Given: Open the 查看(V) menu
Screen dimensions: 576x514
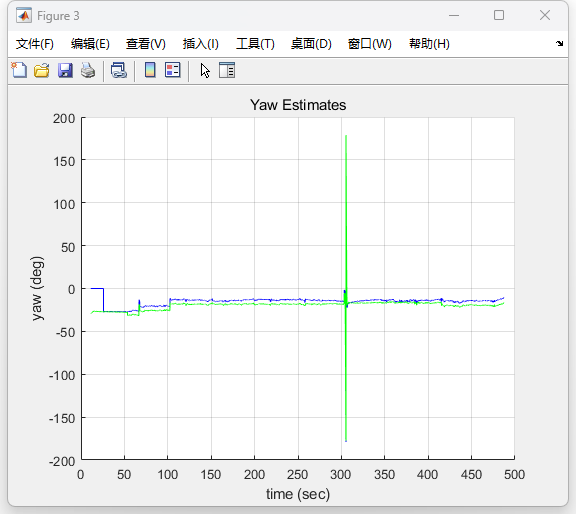Looking at the screenshot, I should pos(145,44).
